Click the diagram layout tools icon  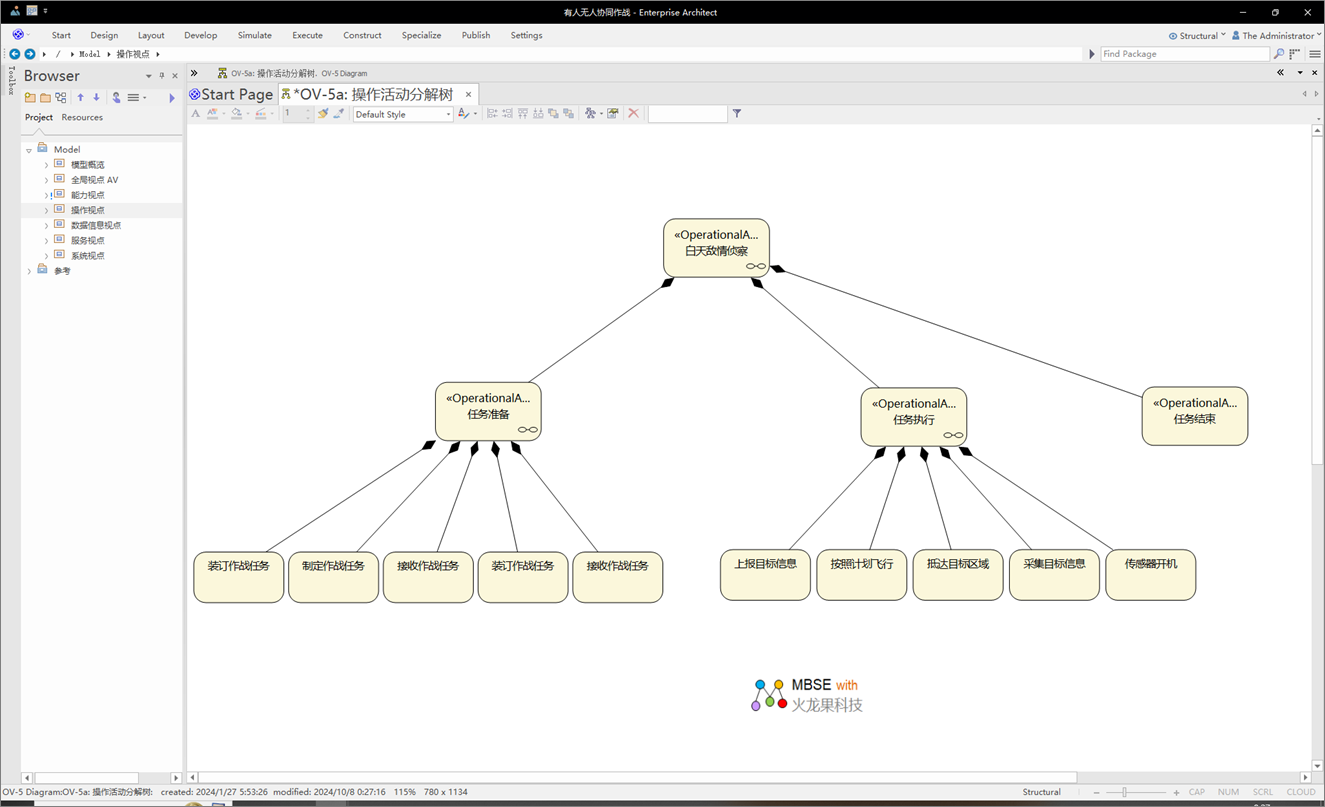point(590,114)
